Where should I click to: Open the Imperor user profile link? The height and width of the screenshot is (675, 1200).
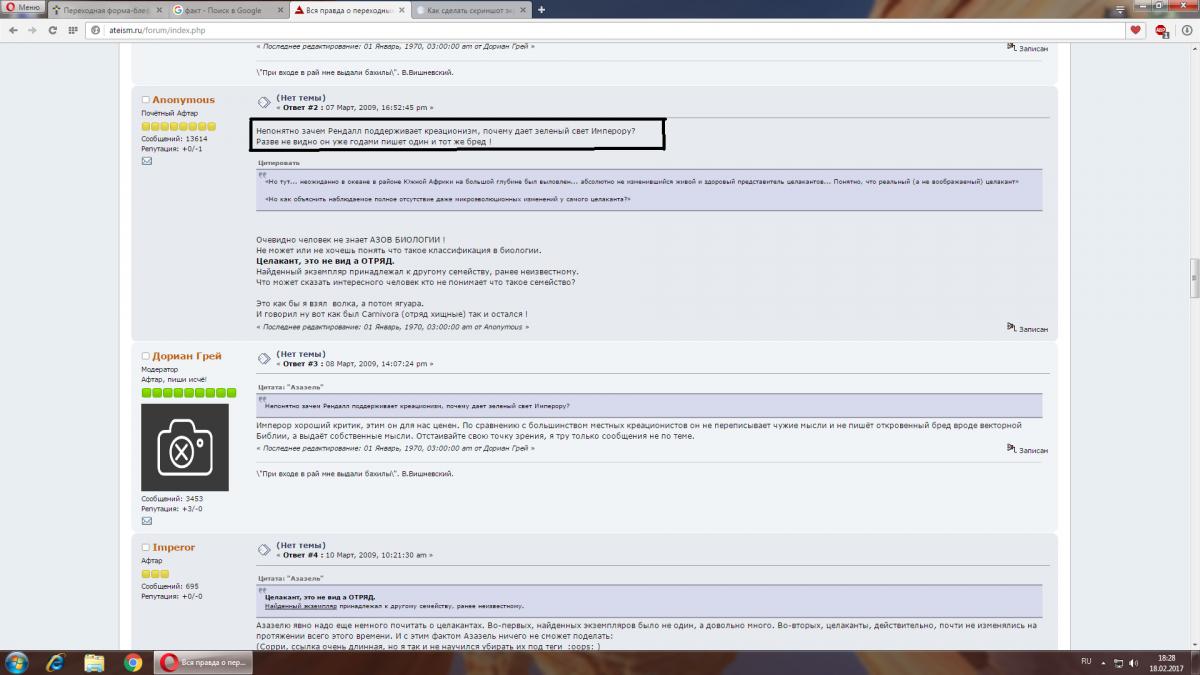173,547
